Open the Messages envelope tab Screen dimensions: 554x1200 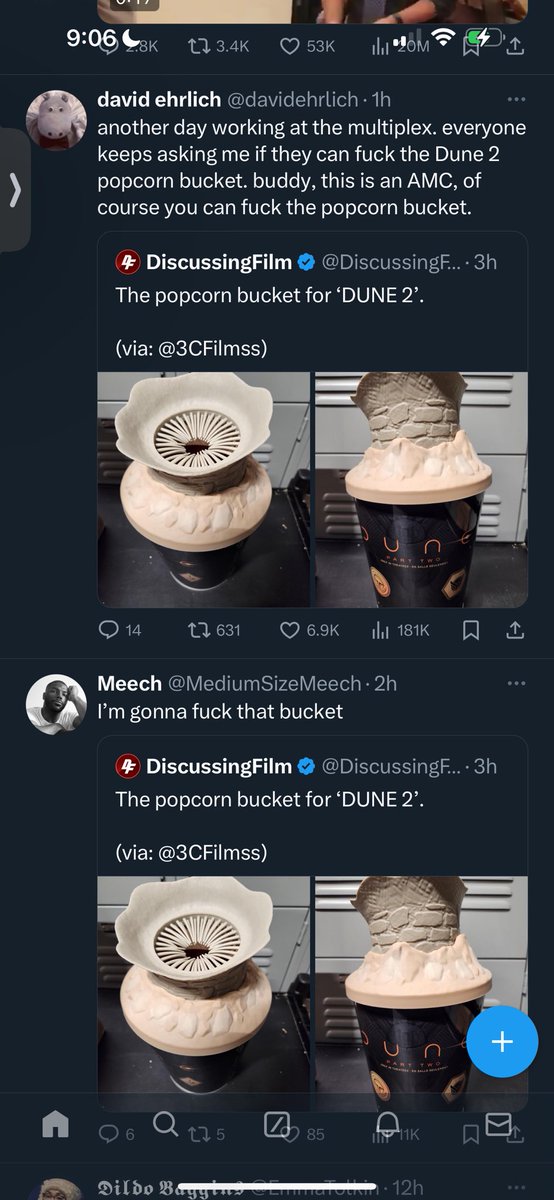click(x=497, y=1125)
